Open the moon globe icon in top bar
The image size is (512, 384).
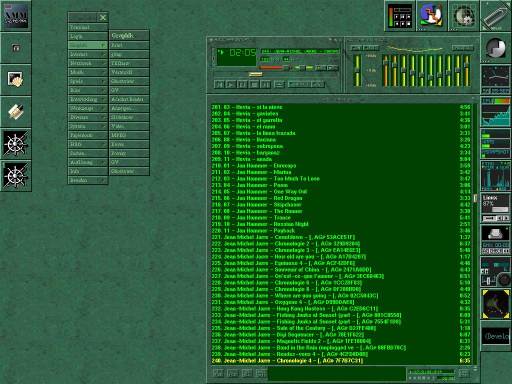pos(464,16)
